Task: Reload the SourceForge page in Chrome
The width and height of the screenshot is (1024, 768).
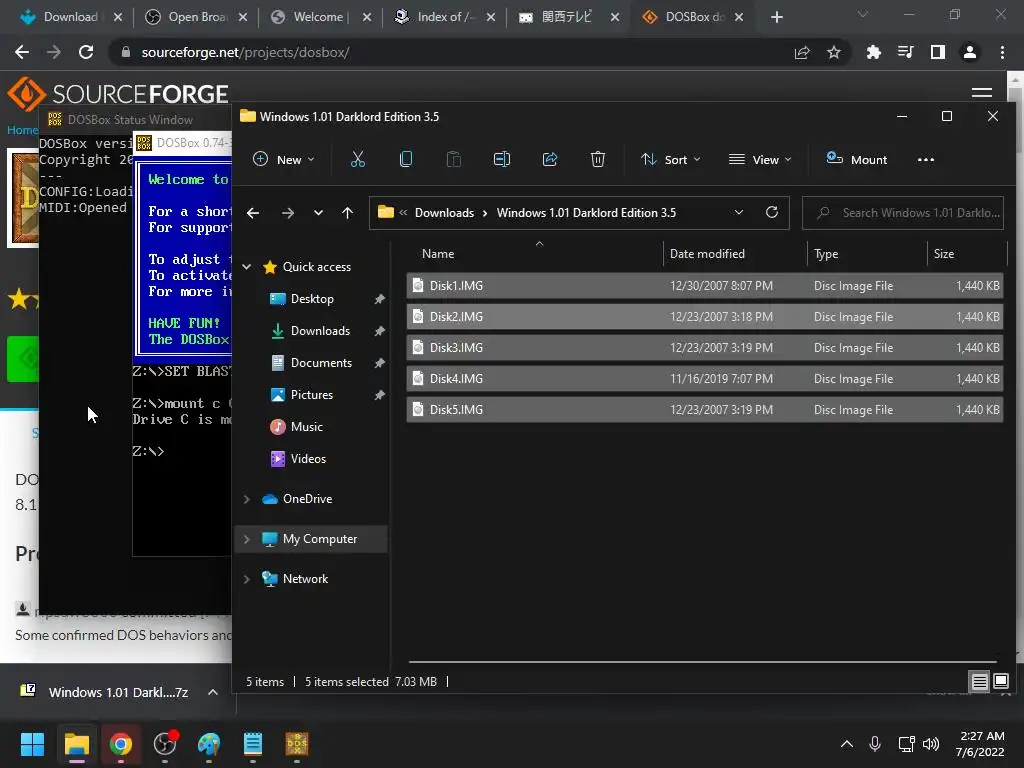Action: point(86,52)
